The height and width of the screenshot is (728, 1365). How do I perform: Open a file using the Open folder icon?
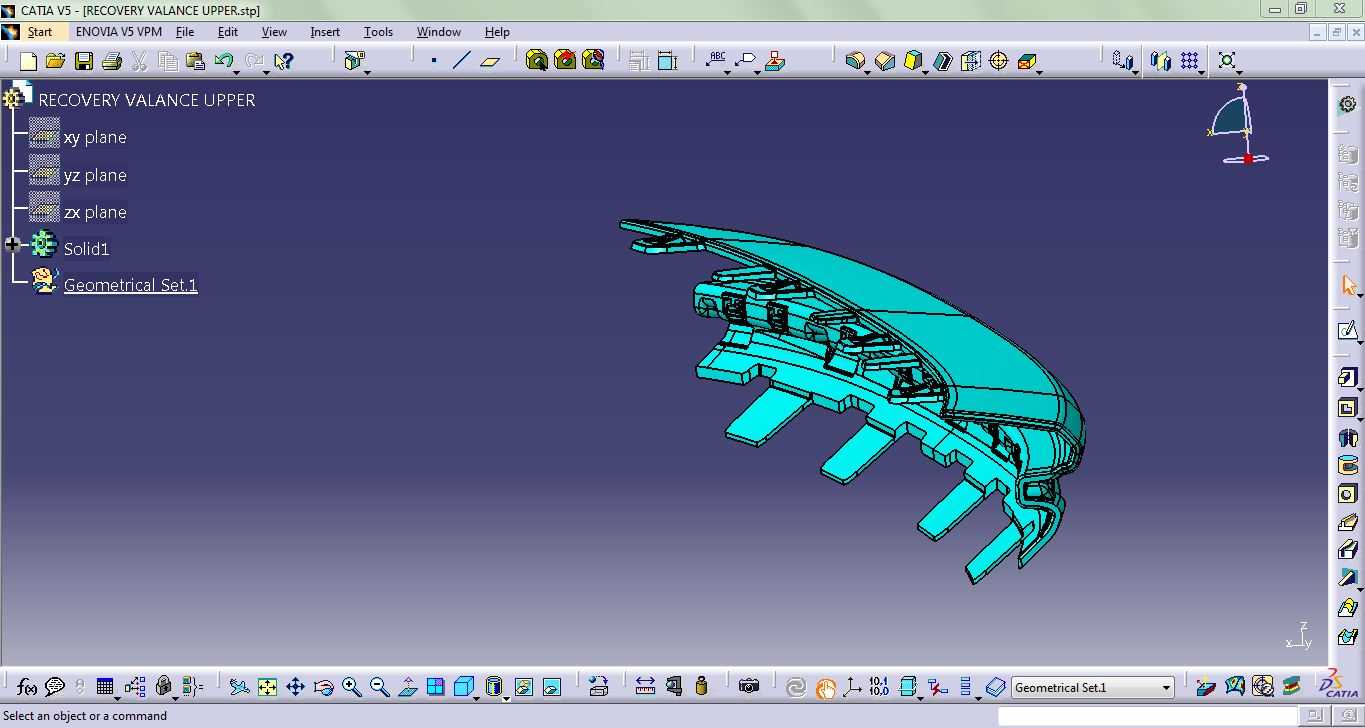pyautogui.click(x=56, y=61)
